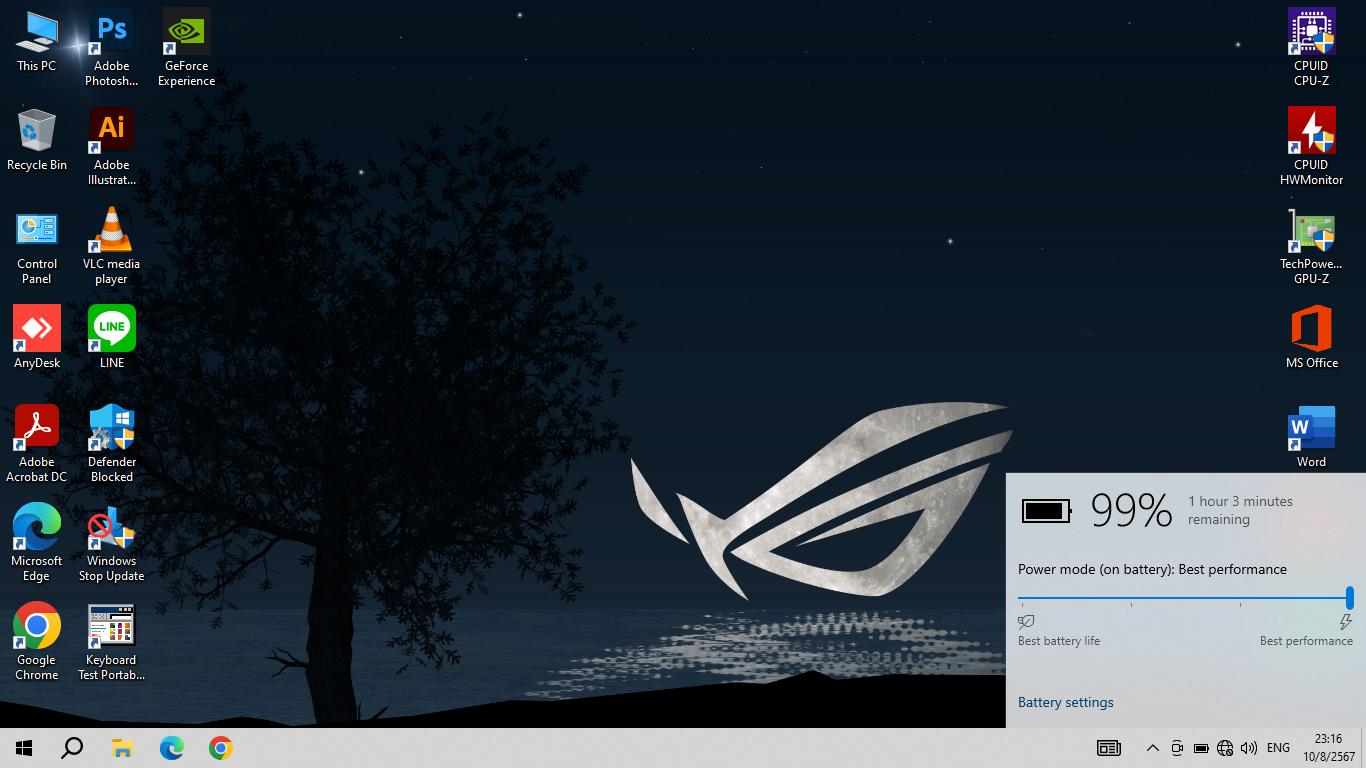Select GeForce Experience desktop icon
1366x768 pixels.
(187, 47)
